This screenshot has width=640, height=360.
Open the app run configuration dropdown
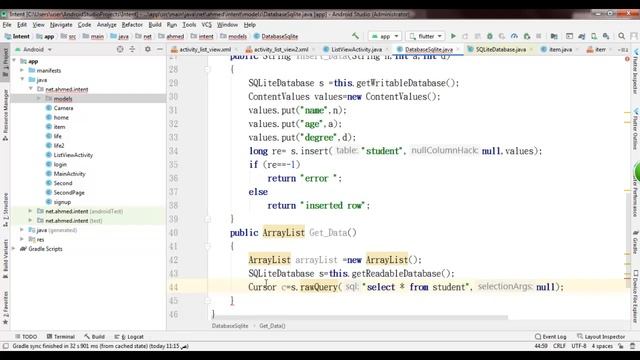point(385,36)
